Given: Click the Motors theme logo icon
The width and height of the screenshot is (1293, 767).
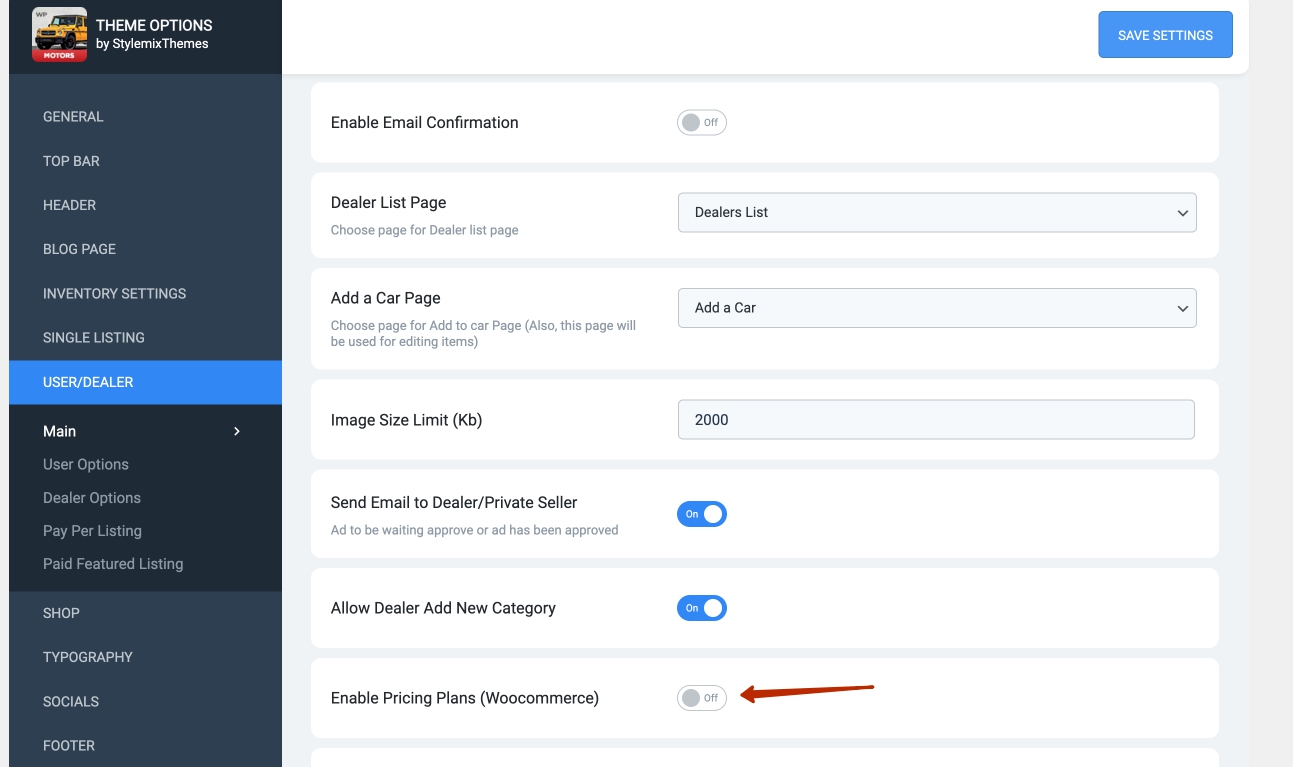Looking at the screenshot, I should click(59, 34).
